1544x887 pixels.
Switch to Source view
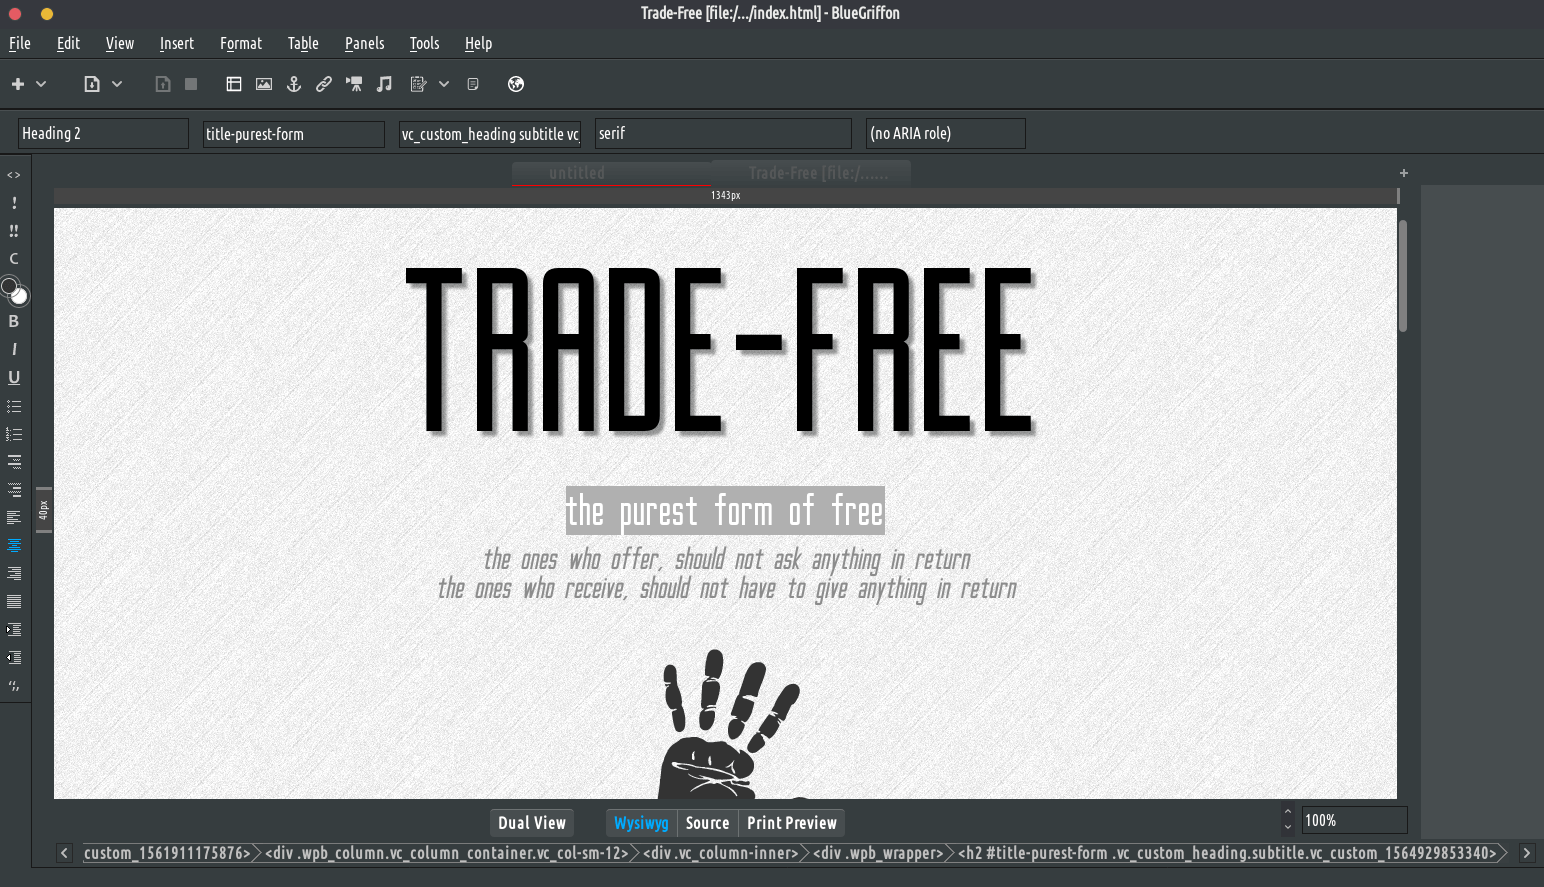pos(707,823)
